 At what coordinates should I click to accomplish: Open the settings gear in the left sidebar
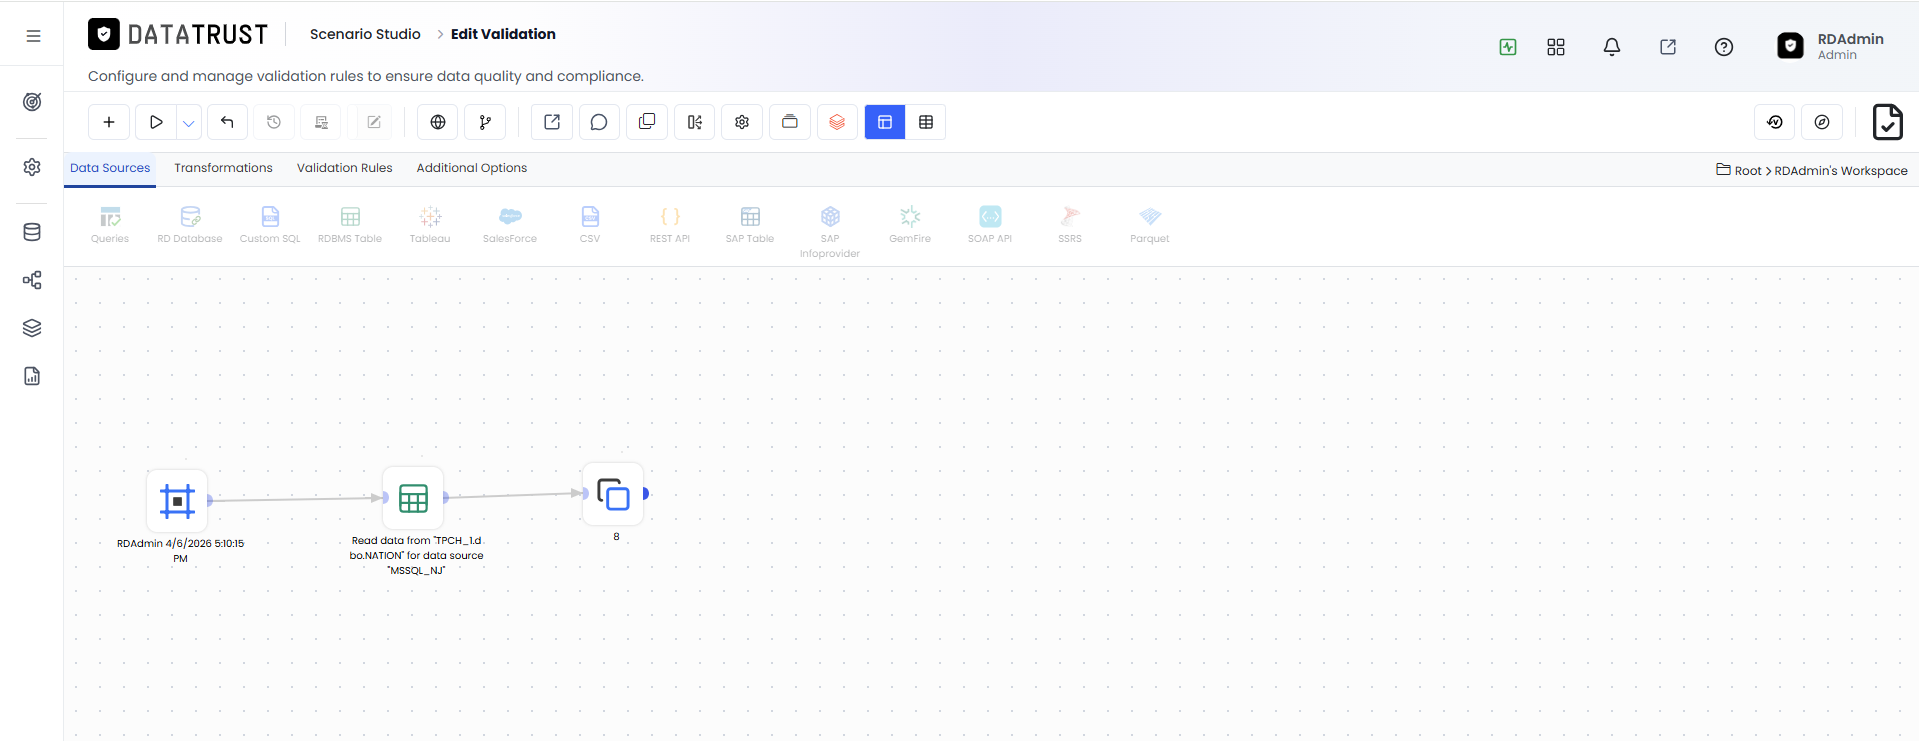(32, 167)
